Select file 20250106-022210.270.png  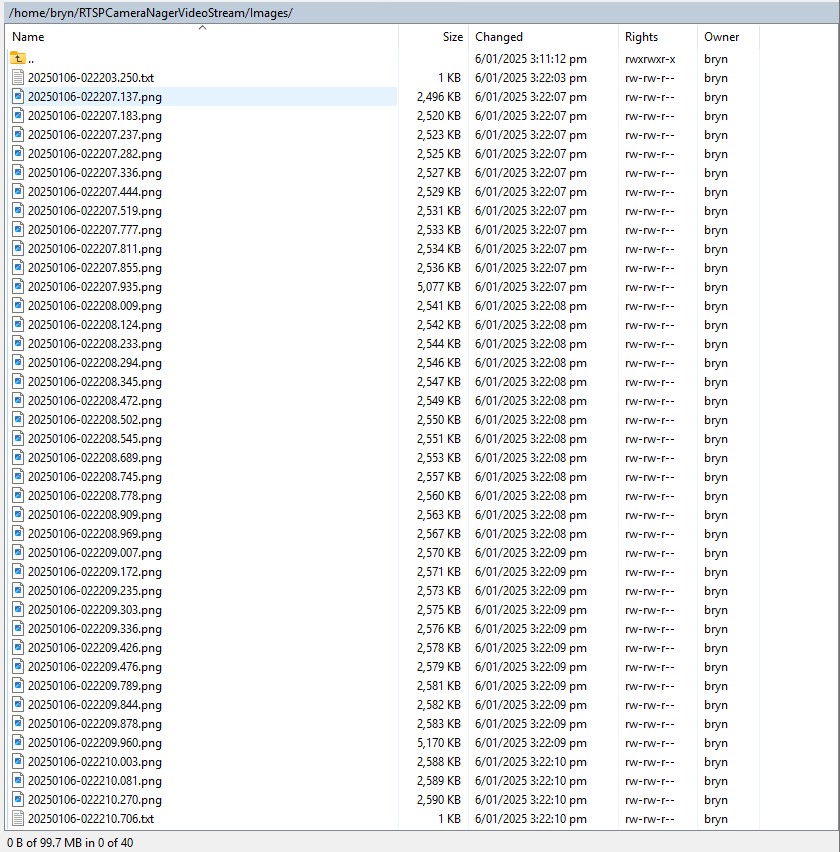(x=94, y=800)
